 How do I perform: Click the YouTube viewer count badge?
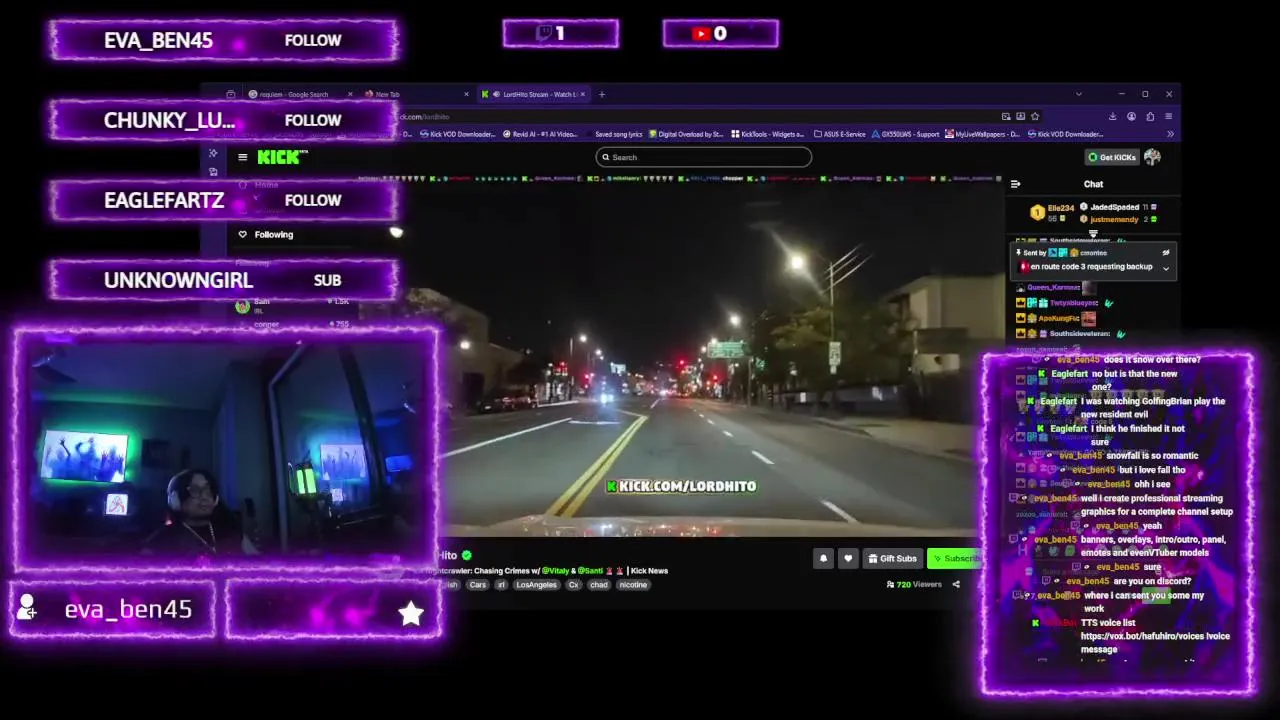tap(720, 33)
